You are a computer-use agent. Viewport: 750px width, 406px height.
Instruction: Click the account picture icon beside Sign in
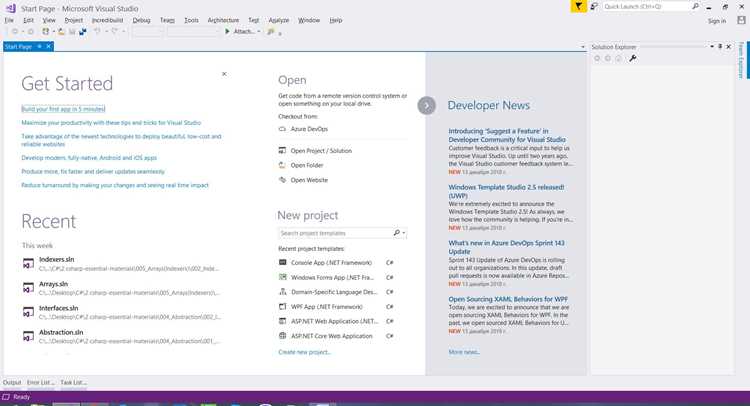click(x=741, y=20)
